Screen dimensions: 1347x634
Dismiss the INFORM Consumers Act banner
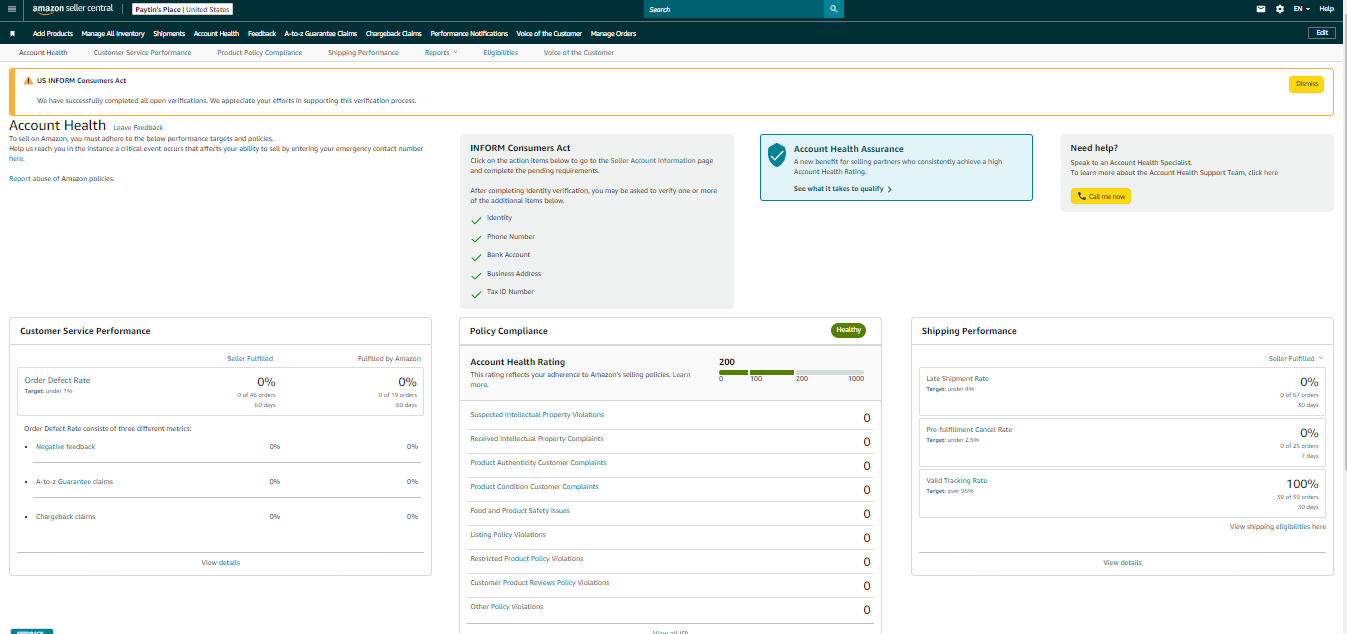click(1306, 84)
